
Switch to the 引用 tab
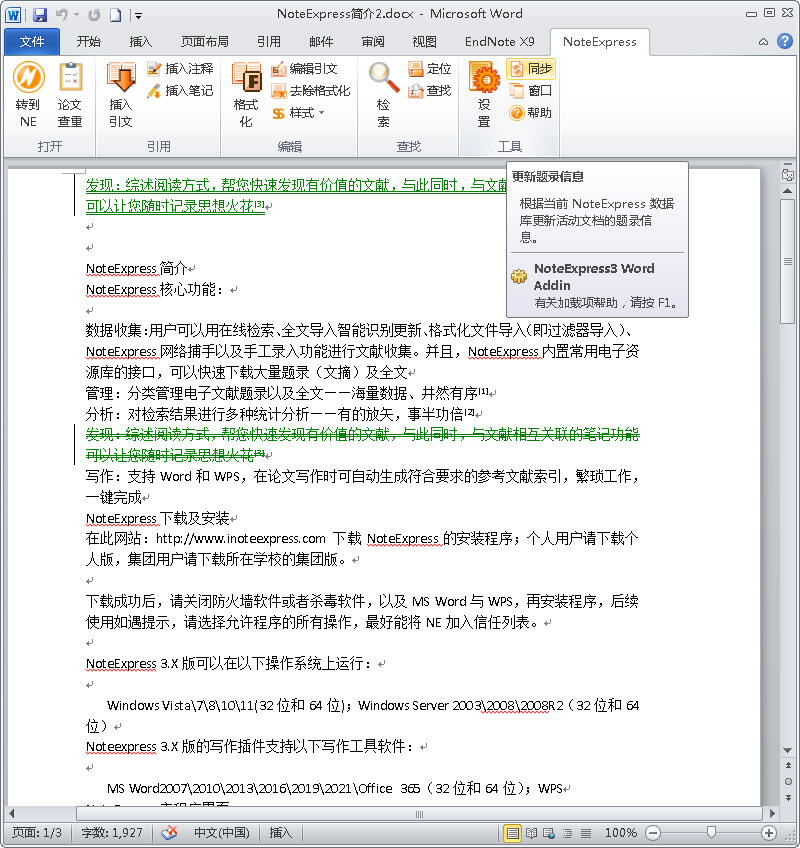[269, 42]
